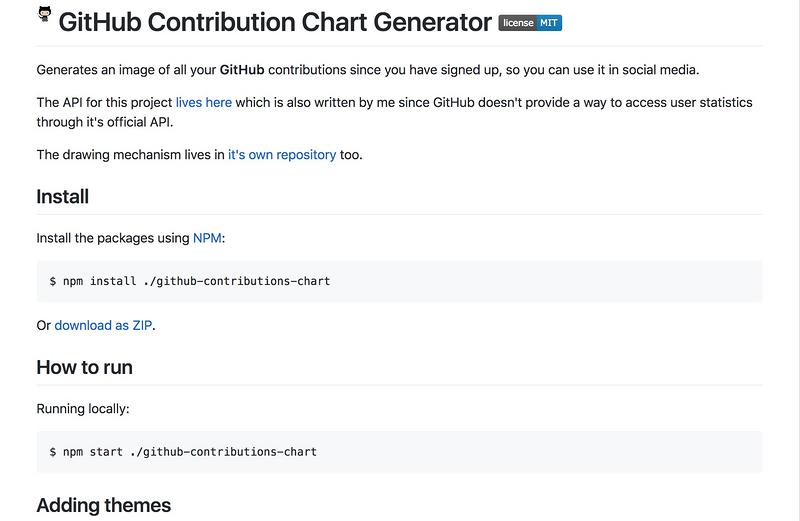
Task: Click the 'Running locally:' text
Action: (83, 409)
